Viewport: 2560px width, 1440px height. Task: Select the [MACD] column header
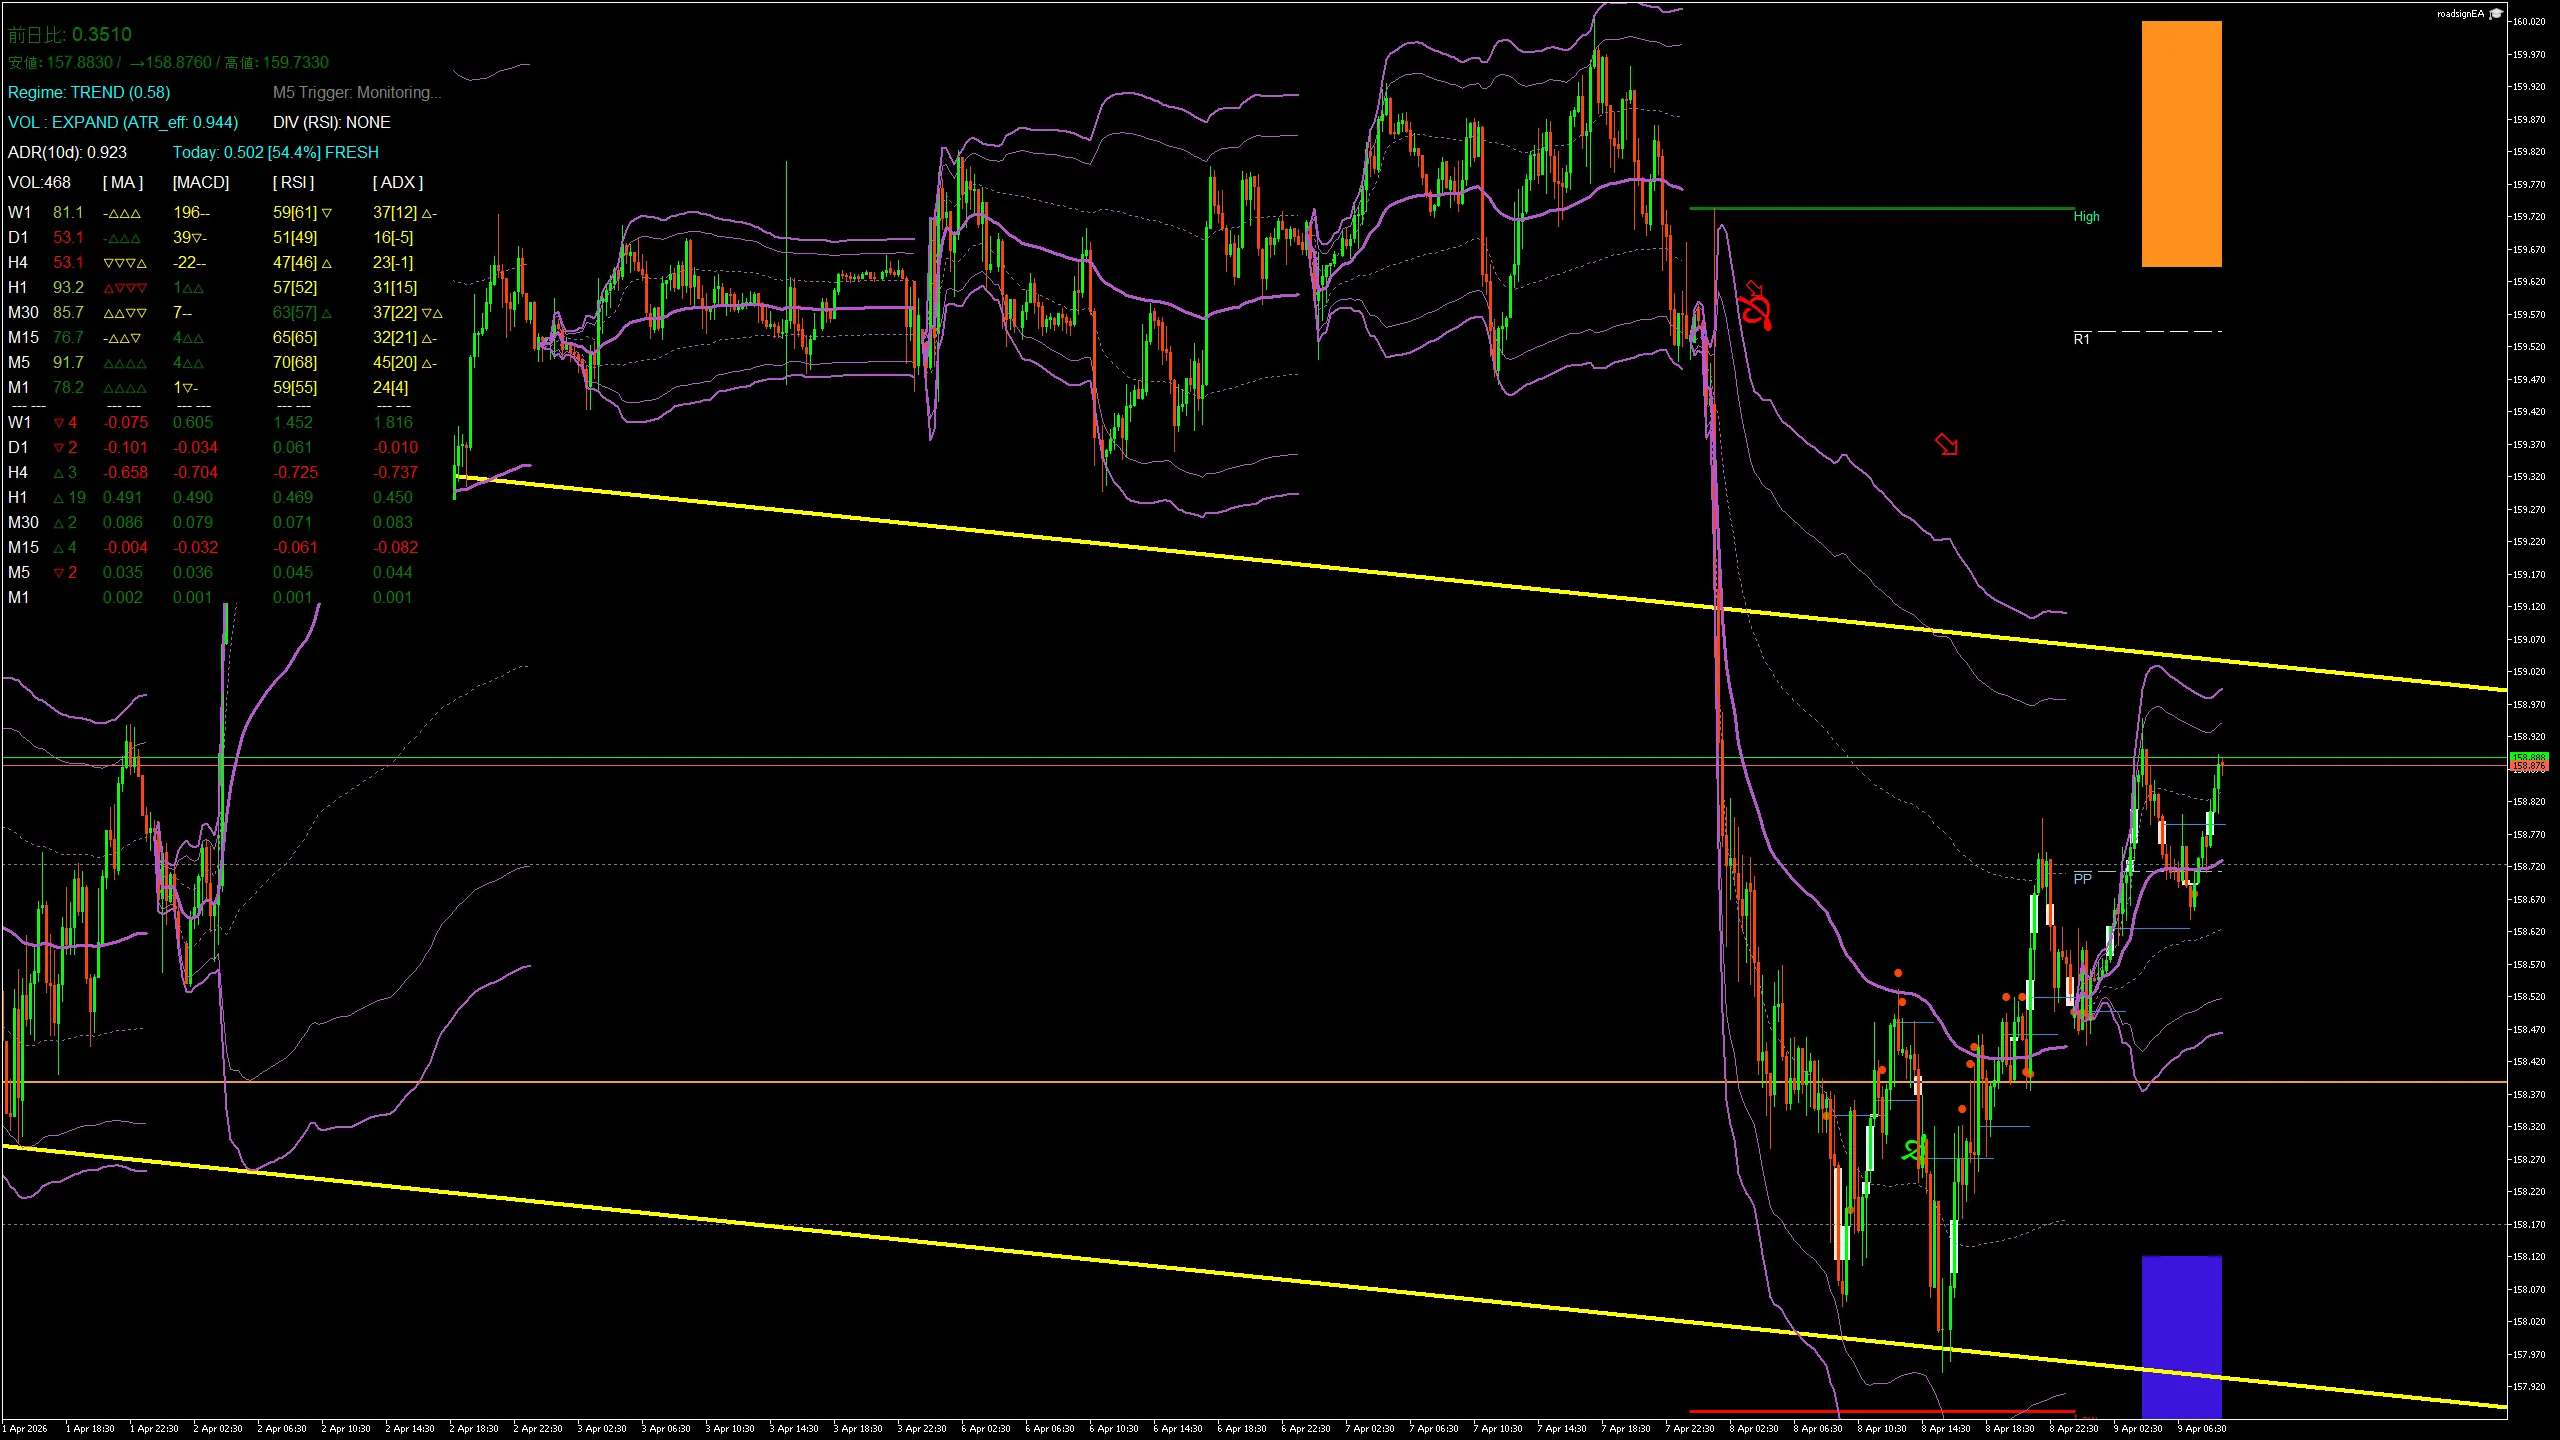(198, 182)
